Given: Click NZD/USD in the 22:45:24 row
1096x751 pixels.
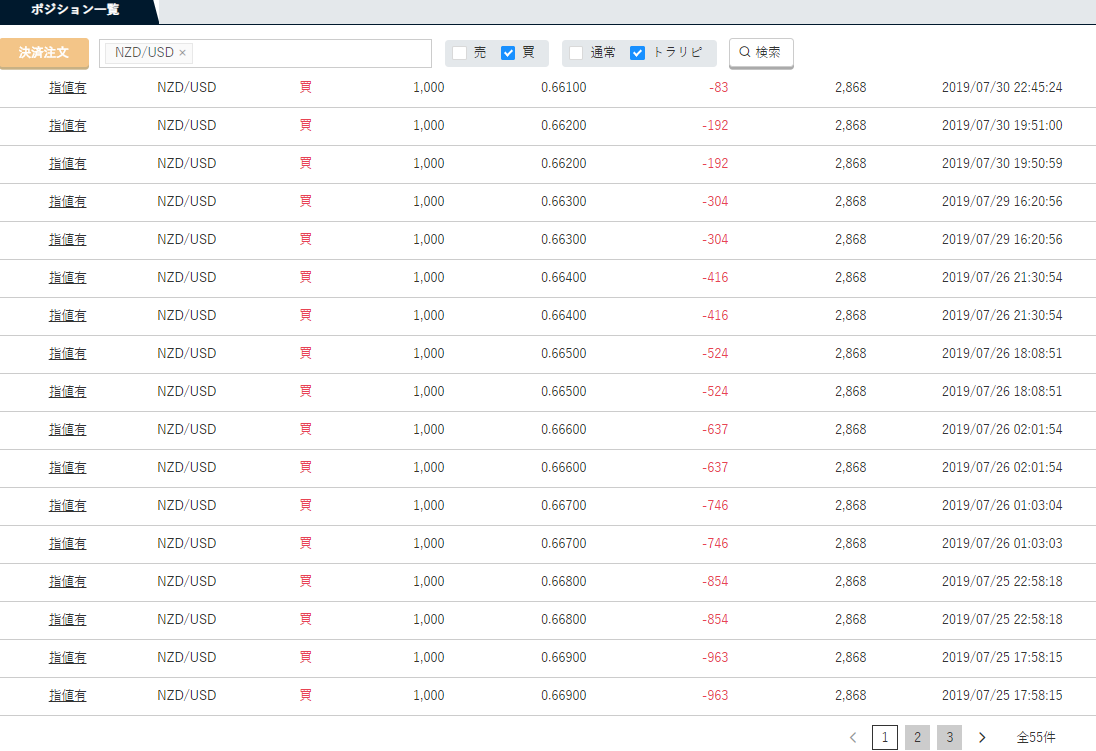Looking at the screenshot, I should coord(187,87).
